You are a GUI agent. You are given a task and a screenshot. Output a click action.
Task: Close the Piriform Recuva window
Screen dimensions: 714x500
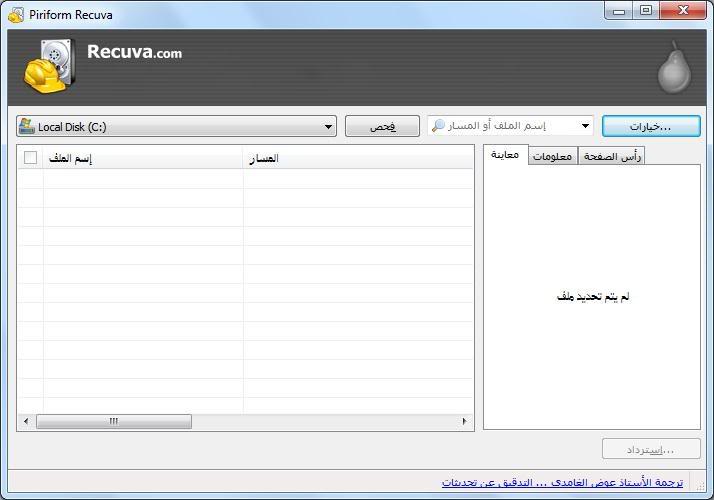pos(683,11)
